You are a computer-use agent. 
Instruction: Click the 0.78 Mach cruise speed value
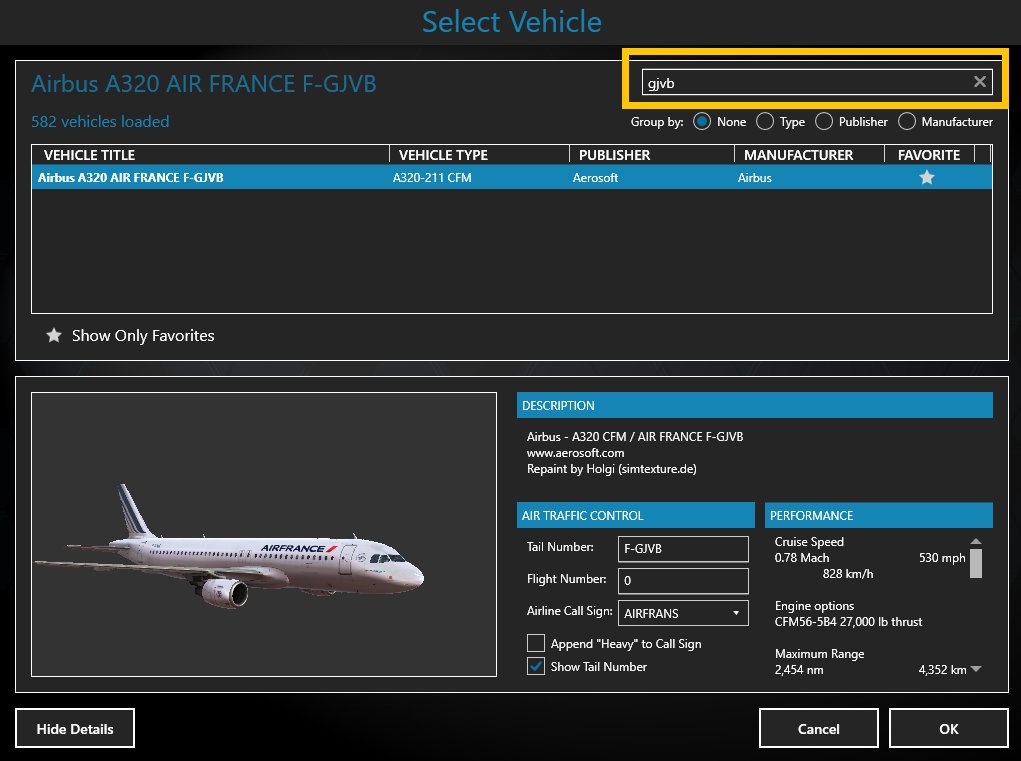[802, 558]
